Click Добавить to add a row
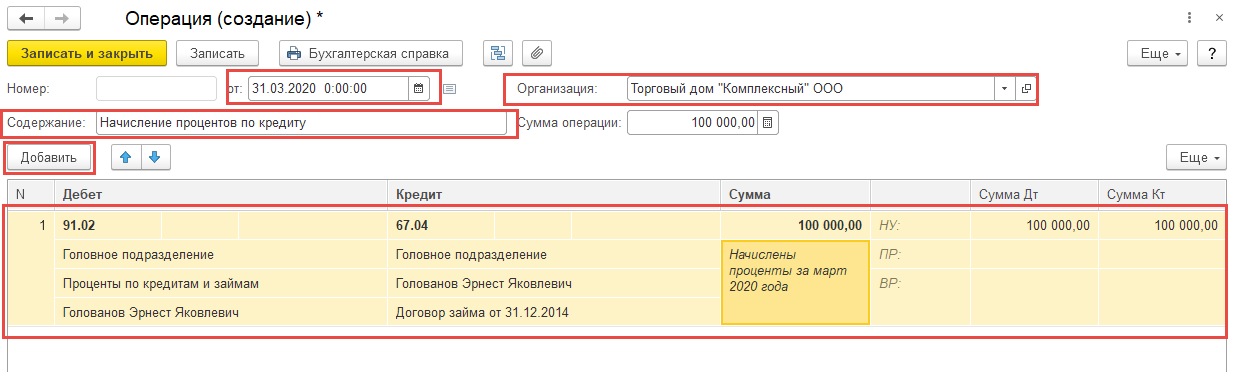1243x372 pixels. (x=49, y=157)
